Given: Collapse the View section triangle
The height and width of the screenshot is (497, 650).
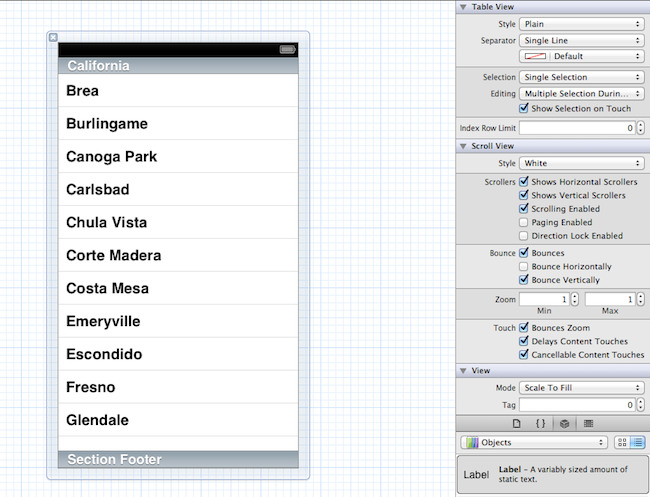Looking at the screenshot, I should click(x=463, y=371).
